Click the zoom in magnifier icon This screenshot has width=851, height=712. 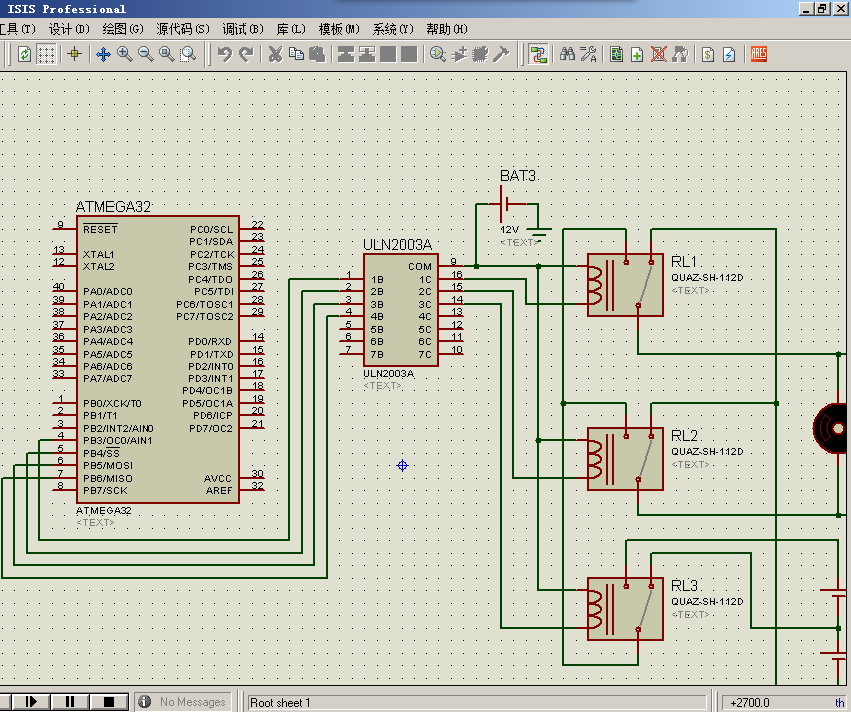[x=124, y=54]
